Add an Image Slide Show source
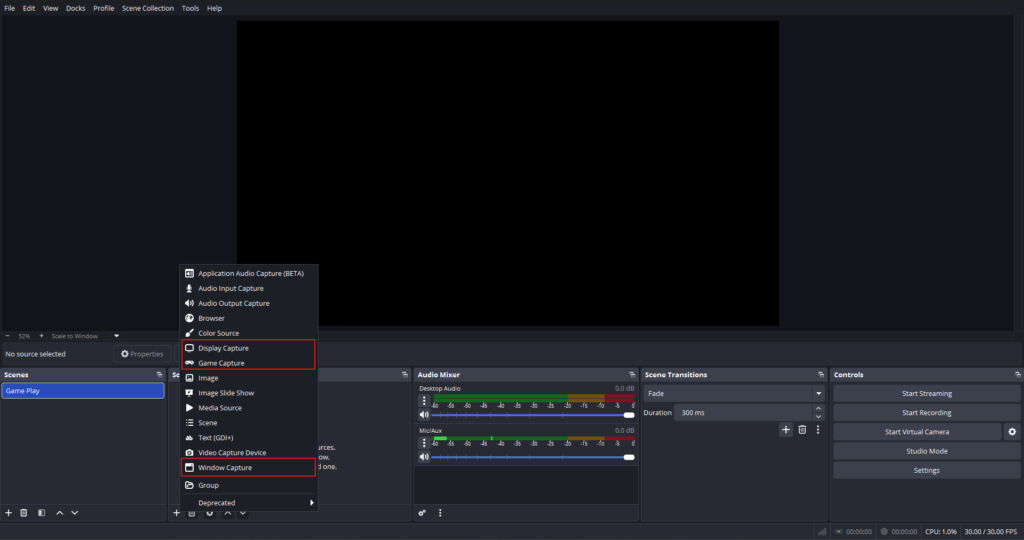This screenshot has height=540, width=1024. [x=249, y=393]
